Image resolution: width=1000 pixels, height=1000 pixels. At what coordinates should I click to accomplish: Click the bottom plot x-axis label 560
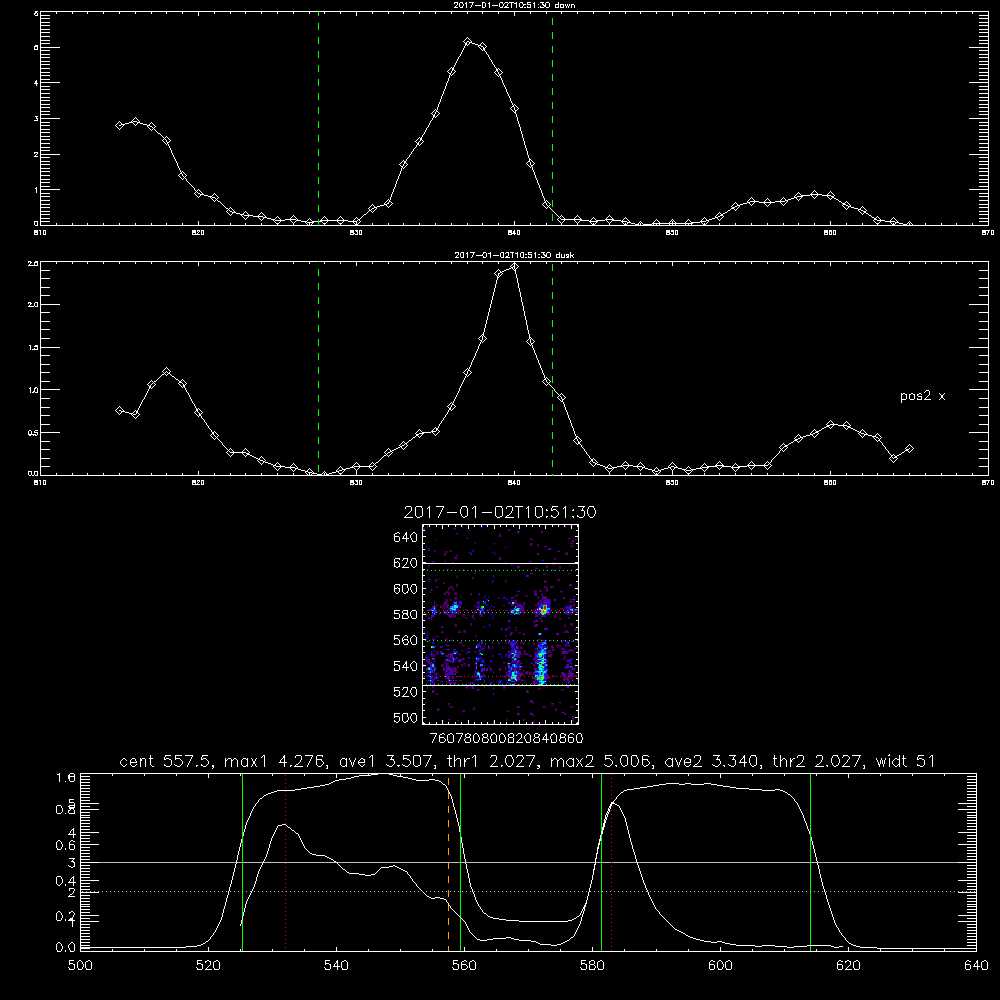coord(464,966)
